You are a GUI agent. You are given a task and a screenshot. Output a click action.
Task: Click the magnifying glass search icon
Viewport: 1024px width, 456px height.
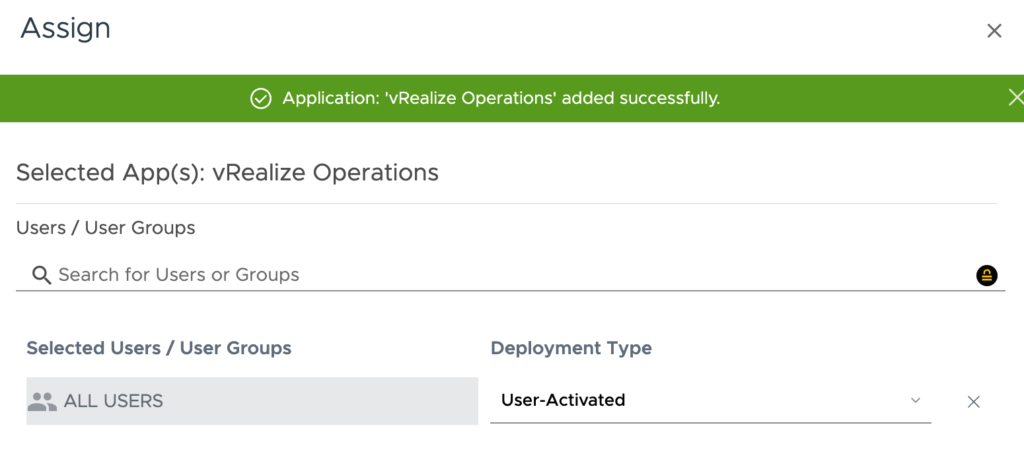pyautogui.click(x=41, y=275)
